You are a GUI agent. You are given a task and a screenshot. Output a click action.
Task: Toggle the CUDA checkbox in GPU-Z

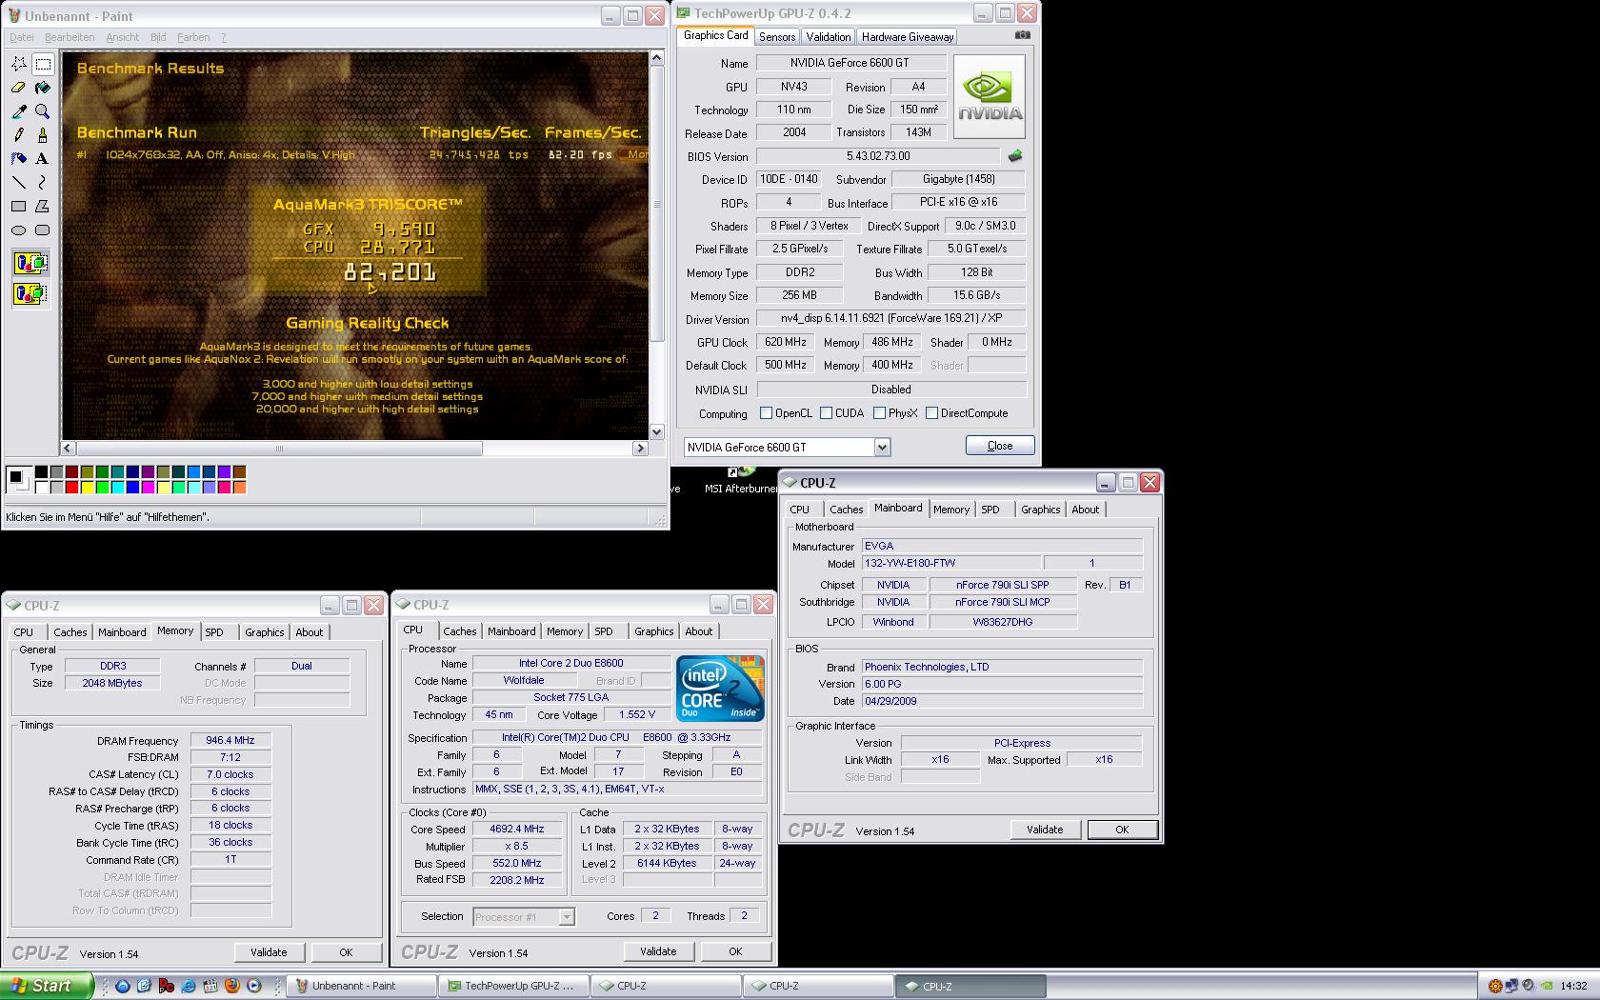tap(826, 413)
